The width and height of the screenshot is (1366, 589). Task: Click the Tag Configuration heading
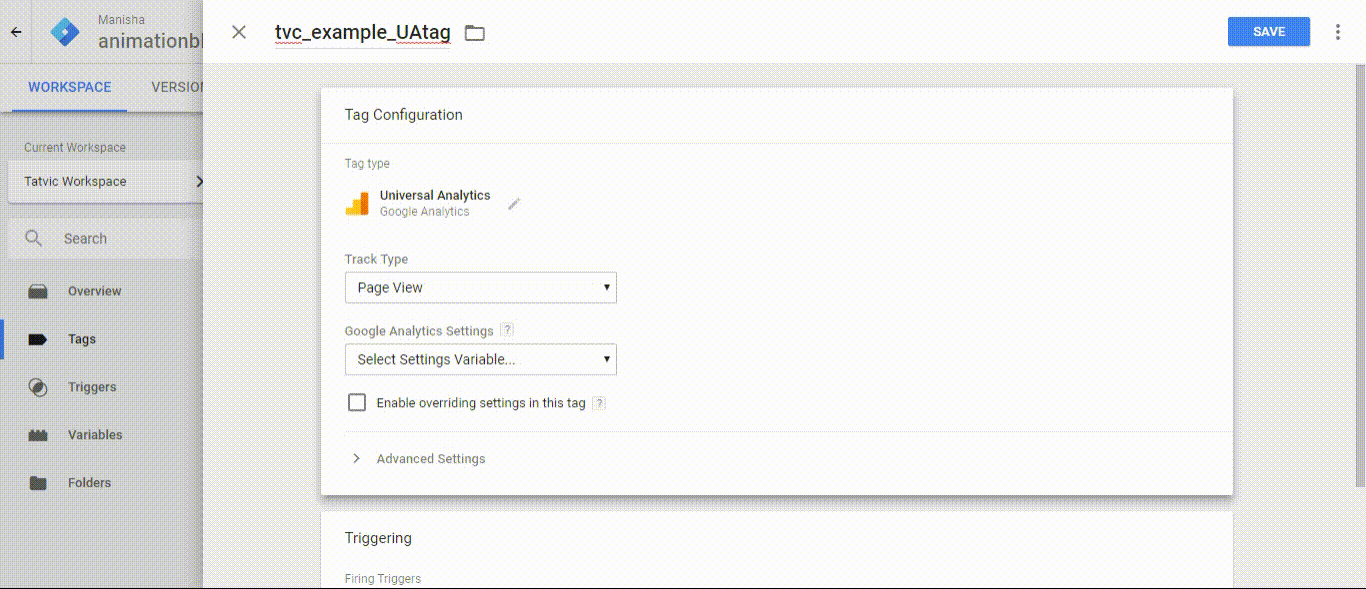(x=403, y=114)
